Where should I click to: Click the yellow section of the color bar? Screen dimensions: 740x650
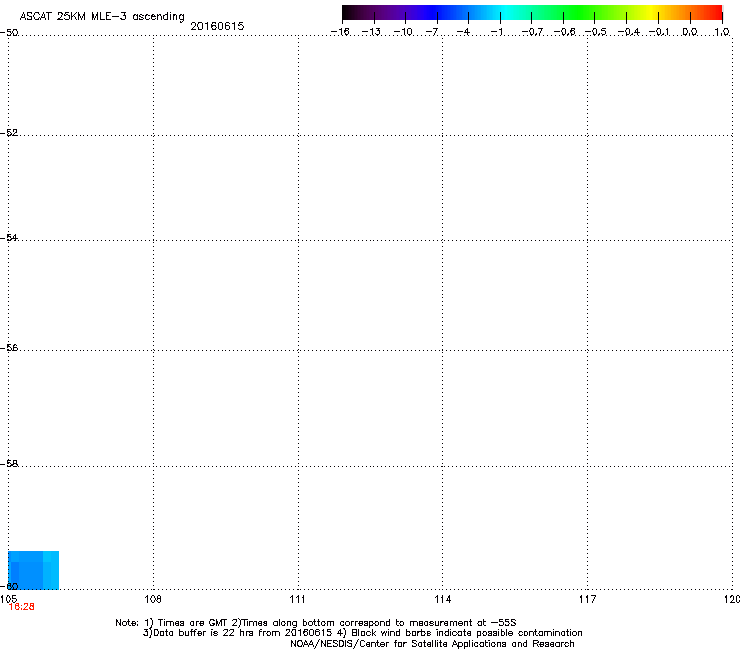coord(651,12)
